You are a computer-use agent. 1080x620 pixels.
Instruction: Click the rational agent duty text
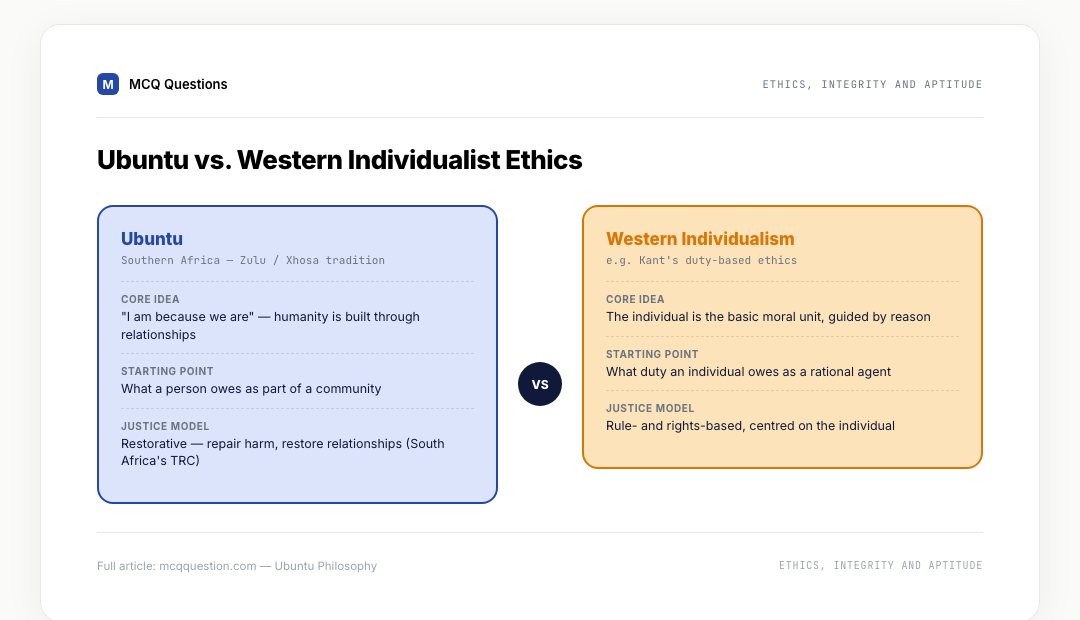(749, 372)
